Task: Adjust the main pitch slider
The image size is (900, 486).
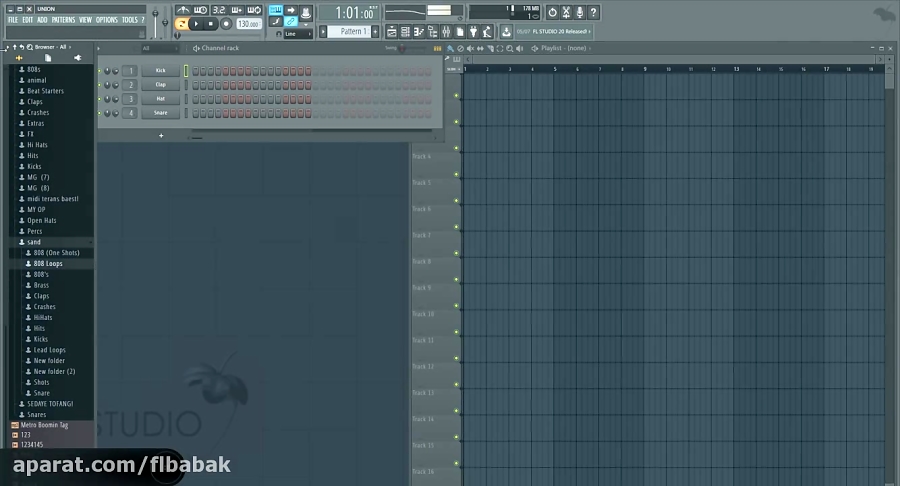Action: coord(165,22)
